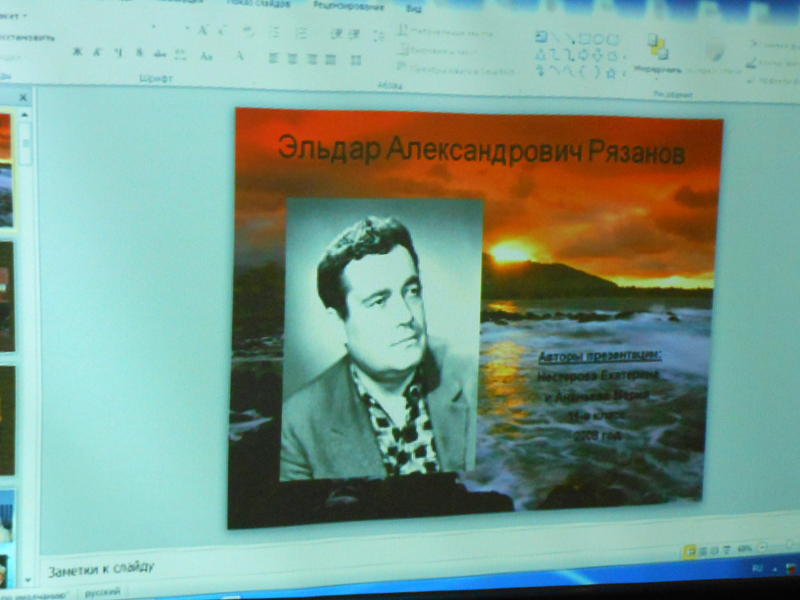Screen dimensions: 800x600
Task: Select the bulleted list icon
Action: (x=273, y=32)
